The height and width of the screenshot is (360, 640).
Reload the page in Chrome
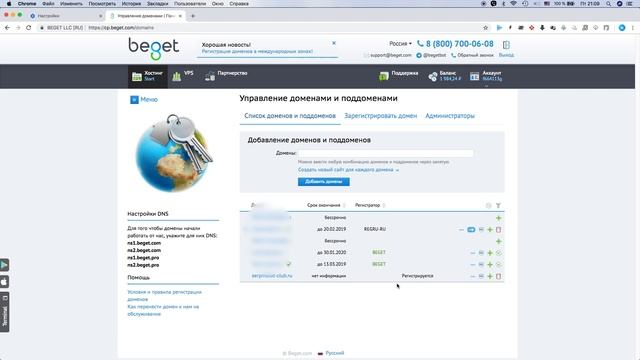(x=29, y=28)
